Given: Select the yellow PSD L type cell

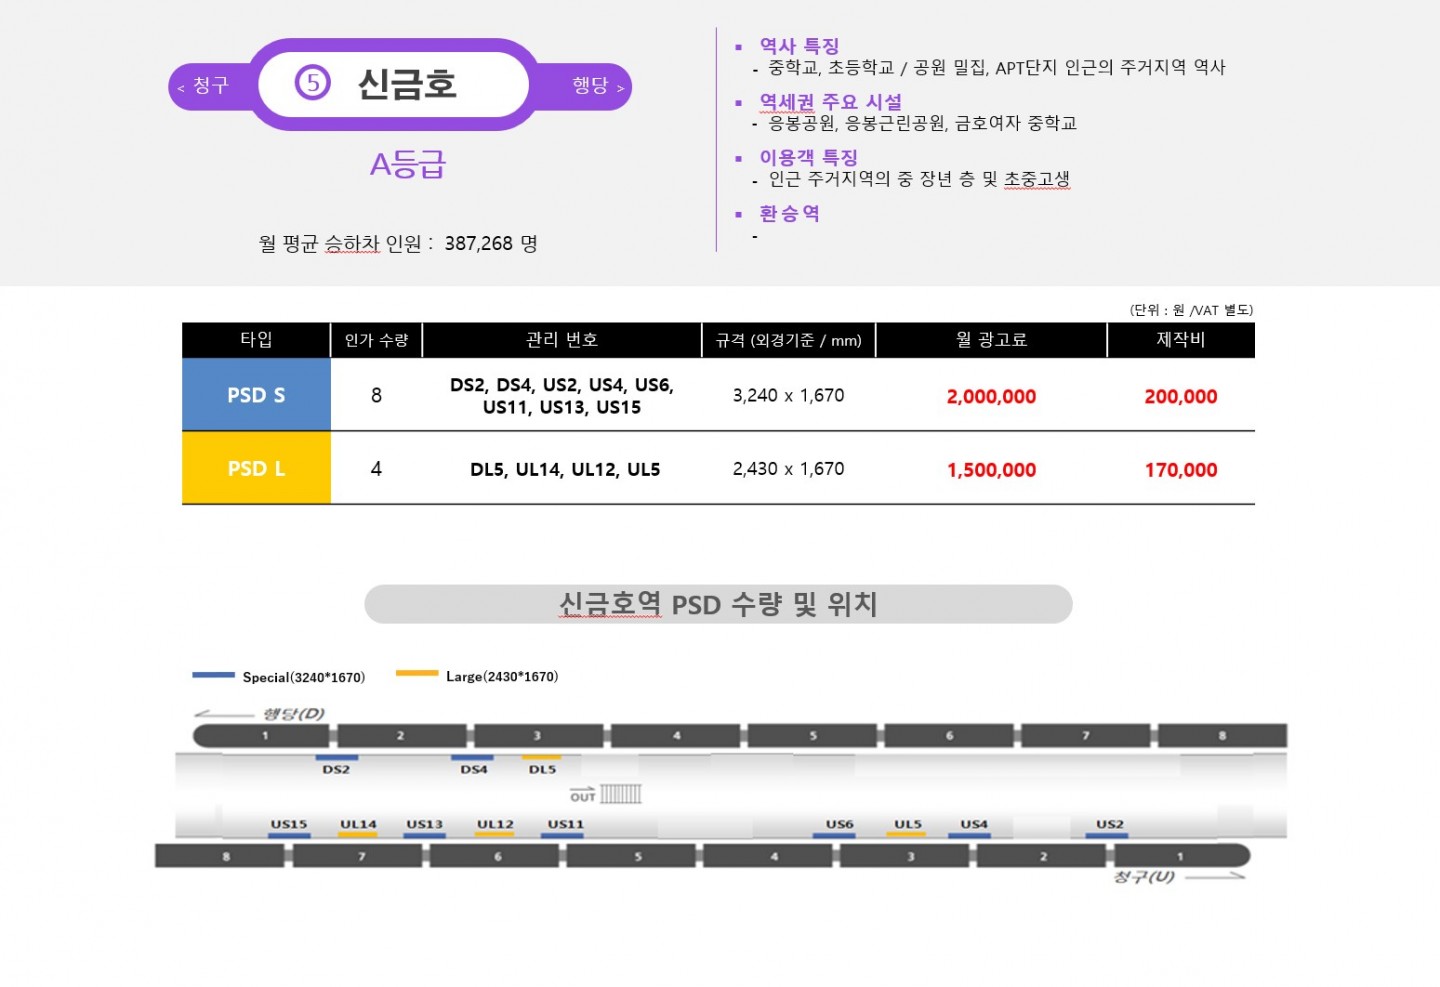Looking at the screenshot, I should 256,468.
